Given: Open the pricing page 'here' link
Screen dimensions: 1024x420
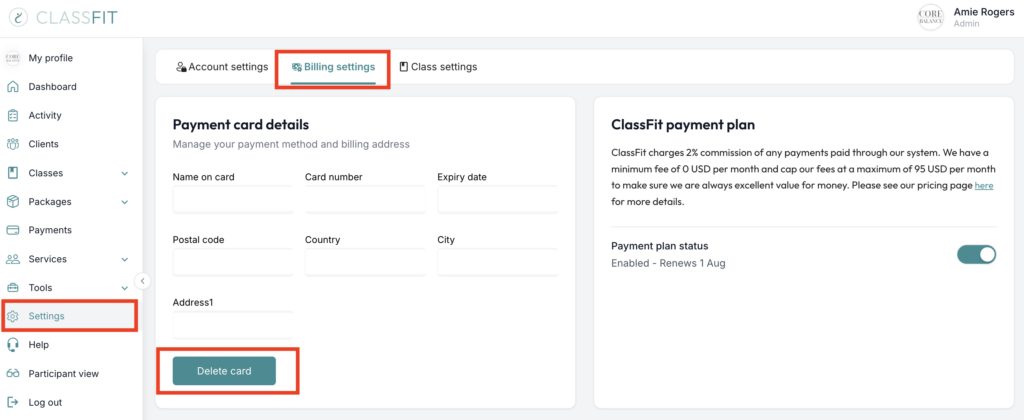Looking at the screenshot, I should tap(984, 186).
